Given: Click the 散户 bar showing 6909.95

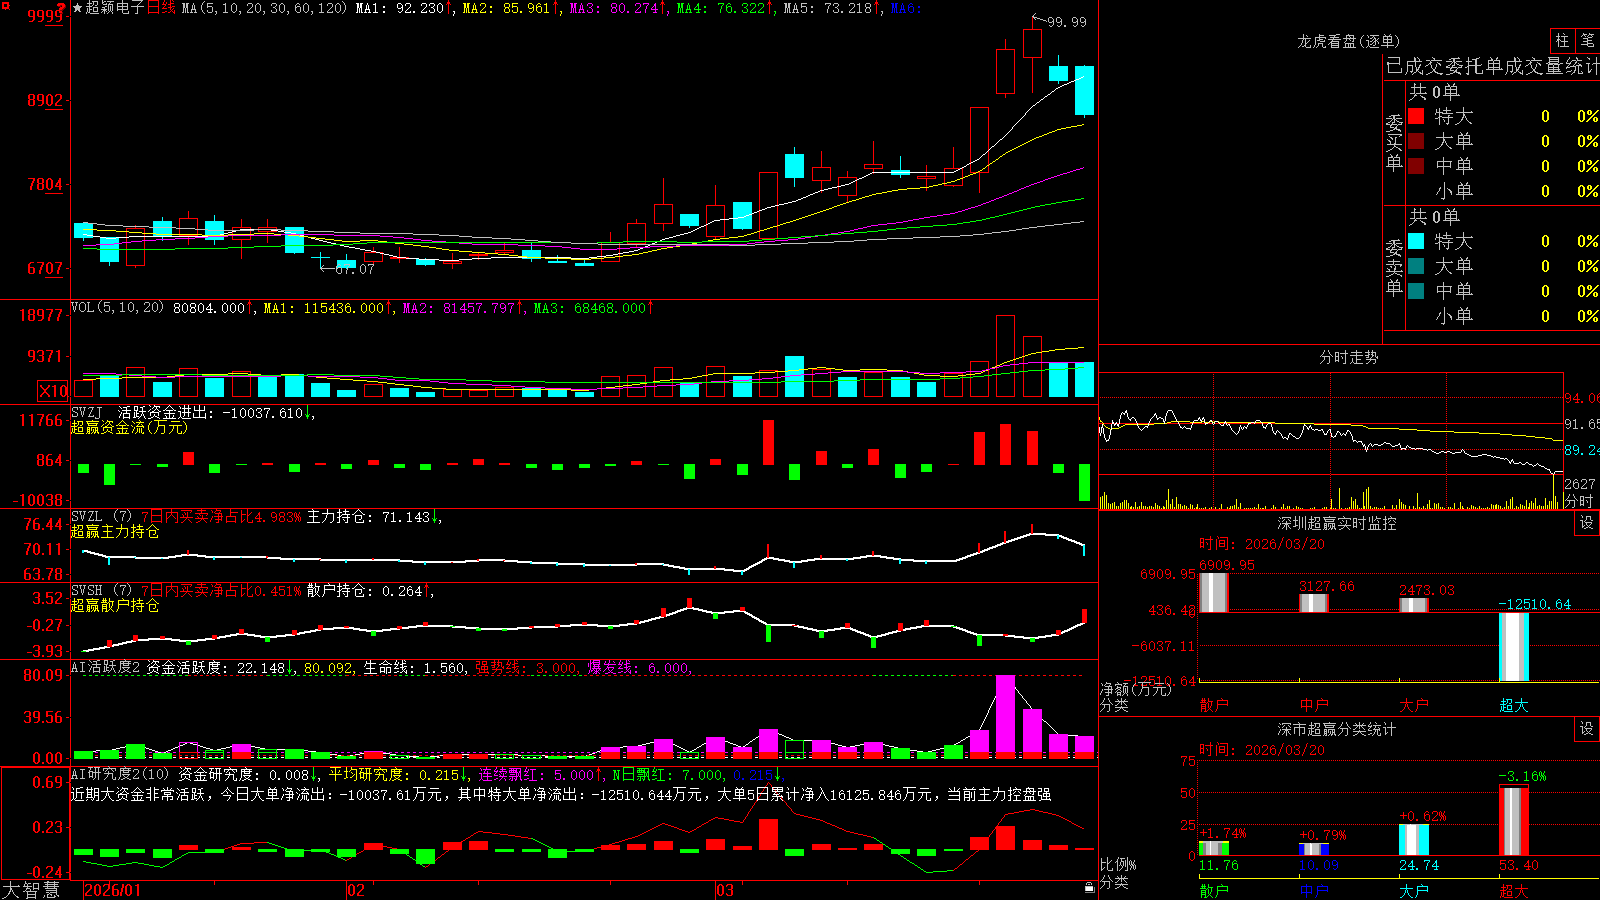Looking at the screenshot, I should [1214, 592].
